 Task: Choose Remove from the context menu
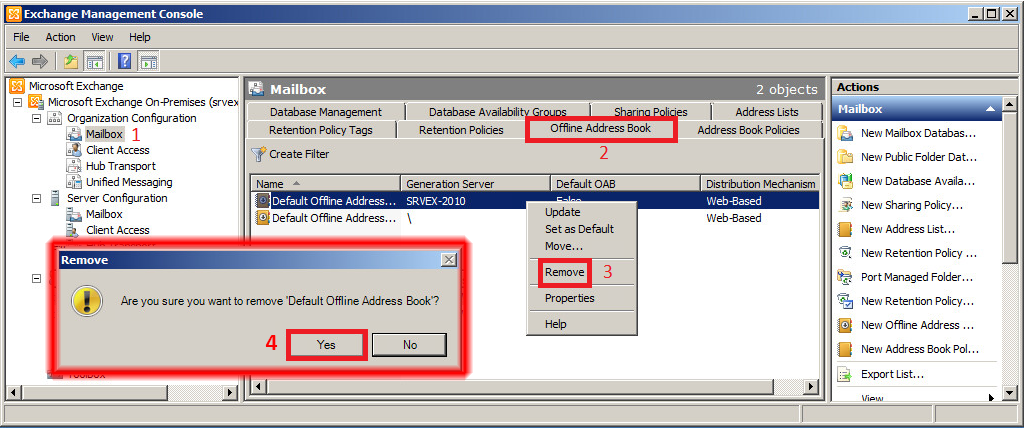[x=565, y=272]
